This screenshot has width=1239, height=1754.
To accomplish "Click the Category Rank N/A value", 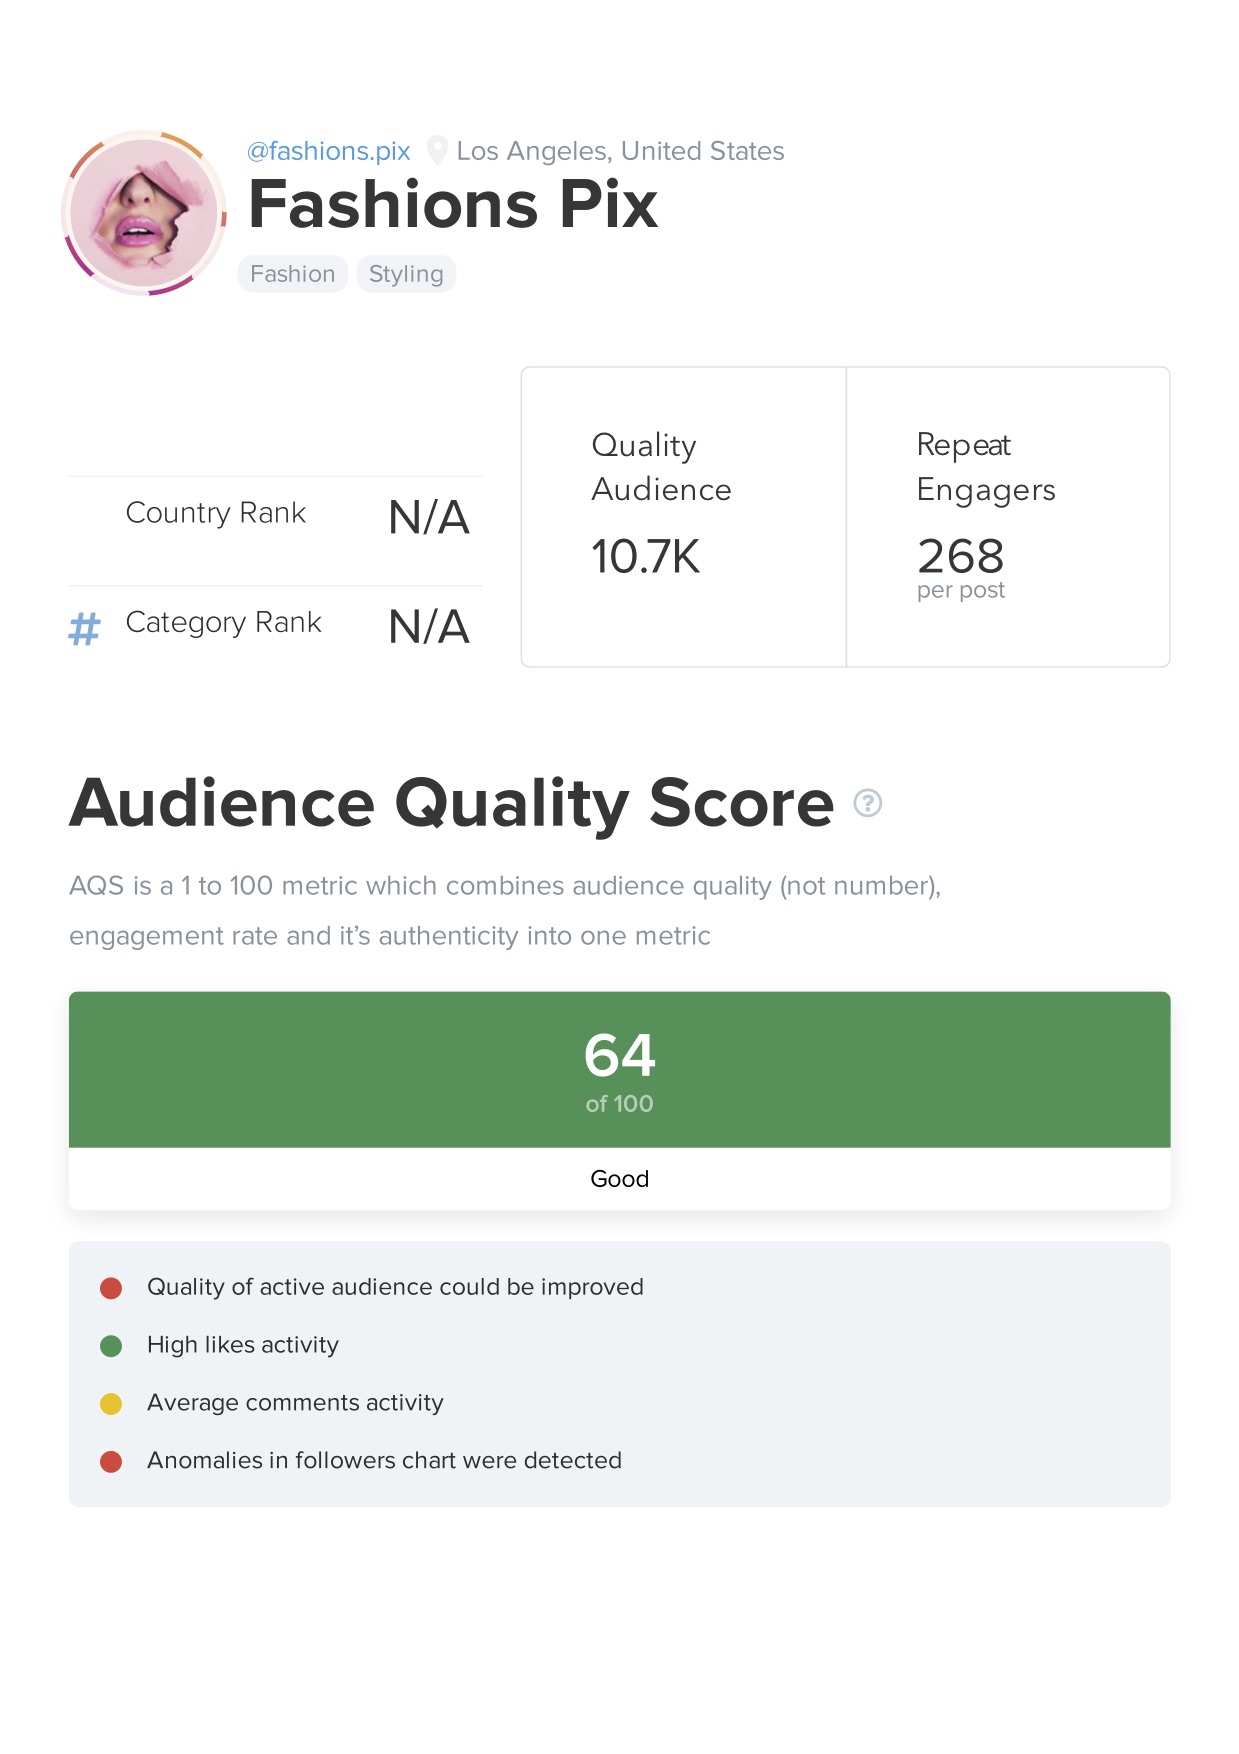I will point(428,627).
